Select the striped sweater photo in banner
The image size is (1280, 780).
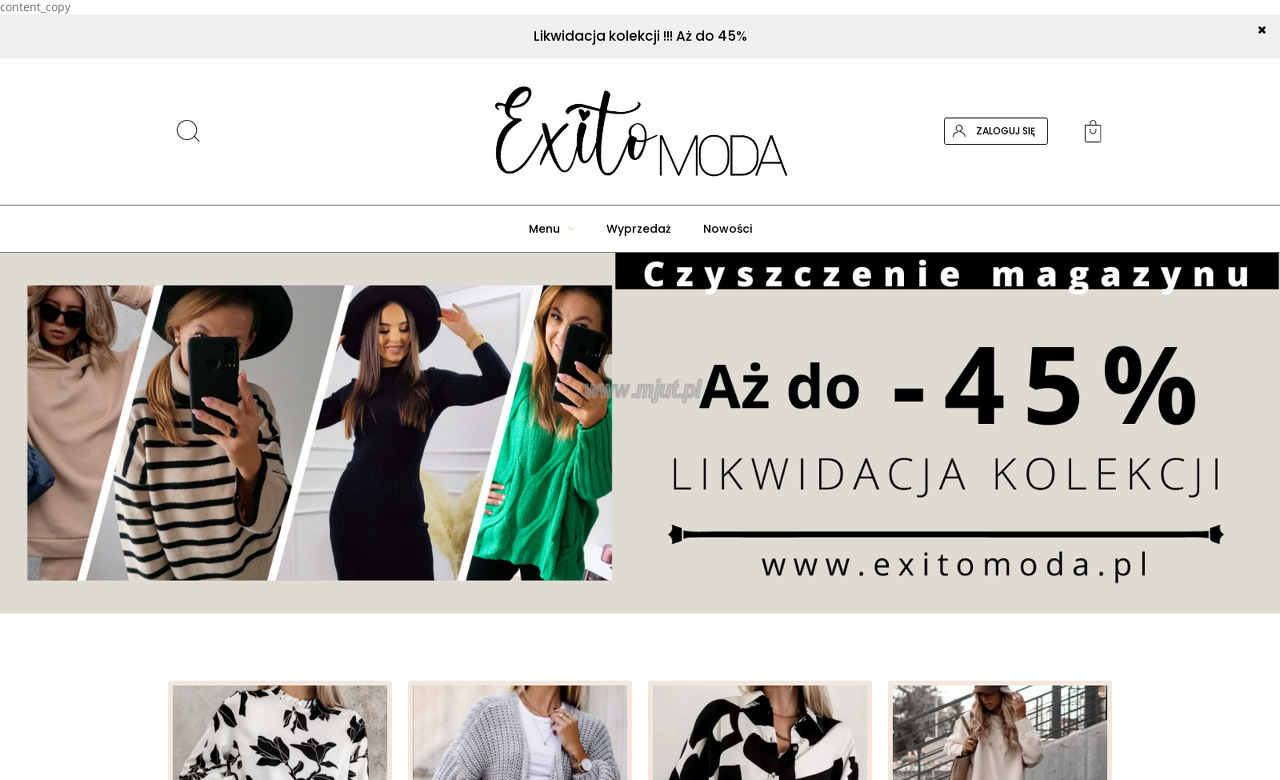pyautogui.click(x=210, y=433)
